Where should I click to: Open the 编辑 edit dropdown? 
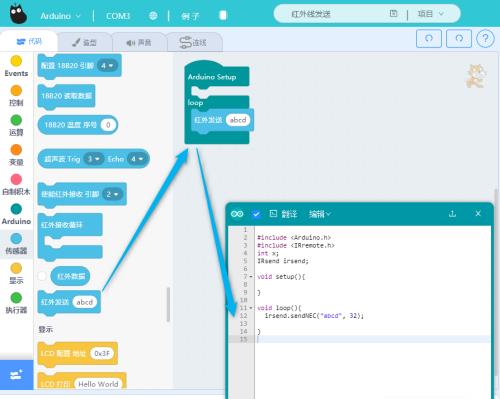pyautogui.click(x=319, y=214)
